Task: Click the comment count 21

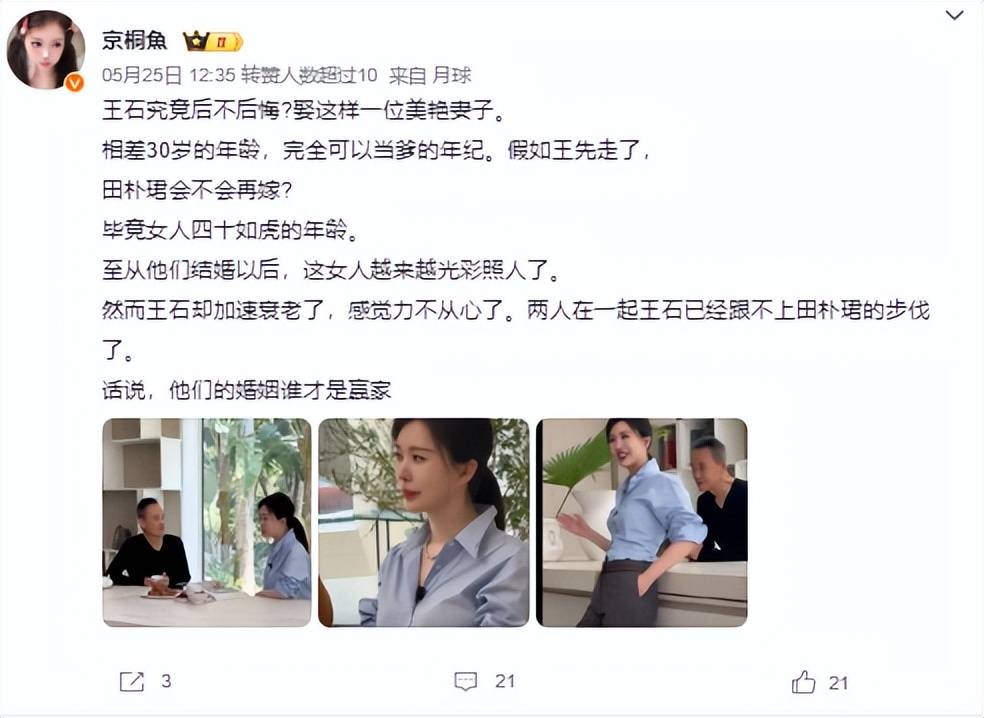Action: click(x=505, y=682)
